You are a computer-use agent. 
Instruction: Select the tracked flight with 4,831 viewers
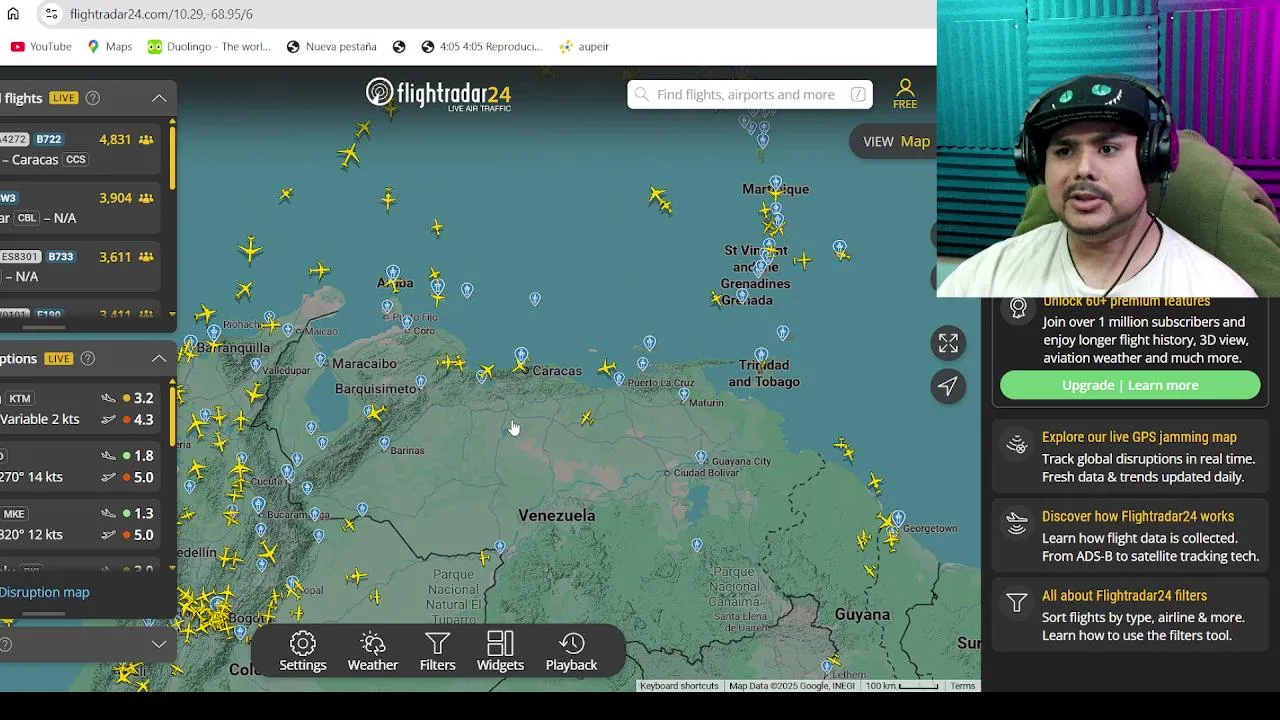click(80, 149)
